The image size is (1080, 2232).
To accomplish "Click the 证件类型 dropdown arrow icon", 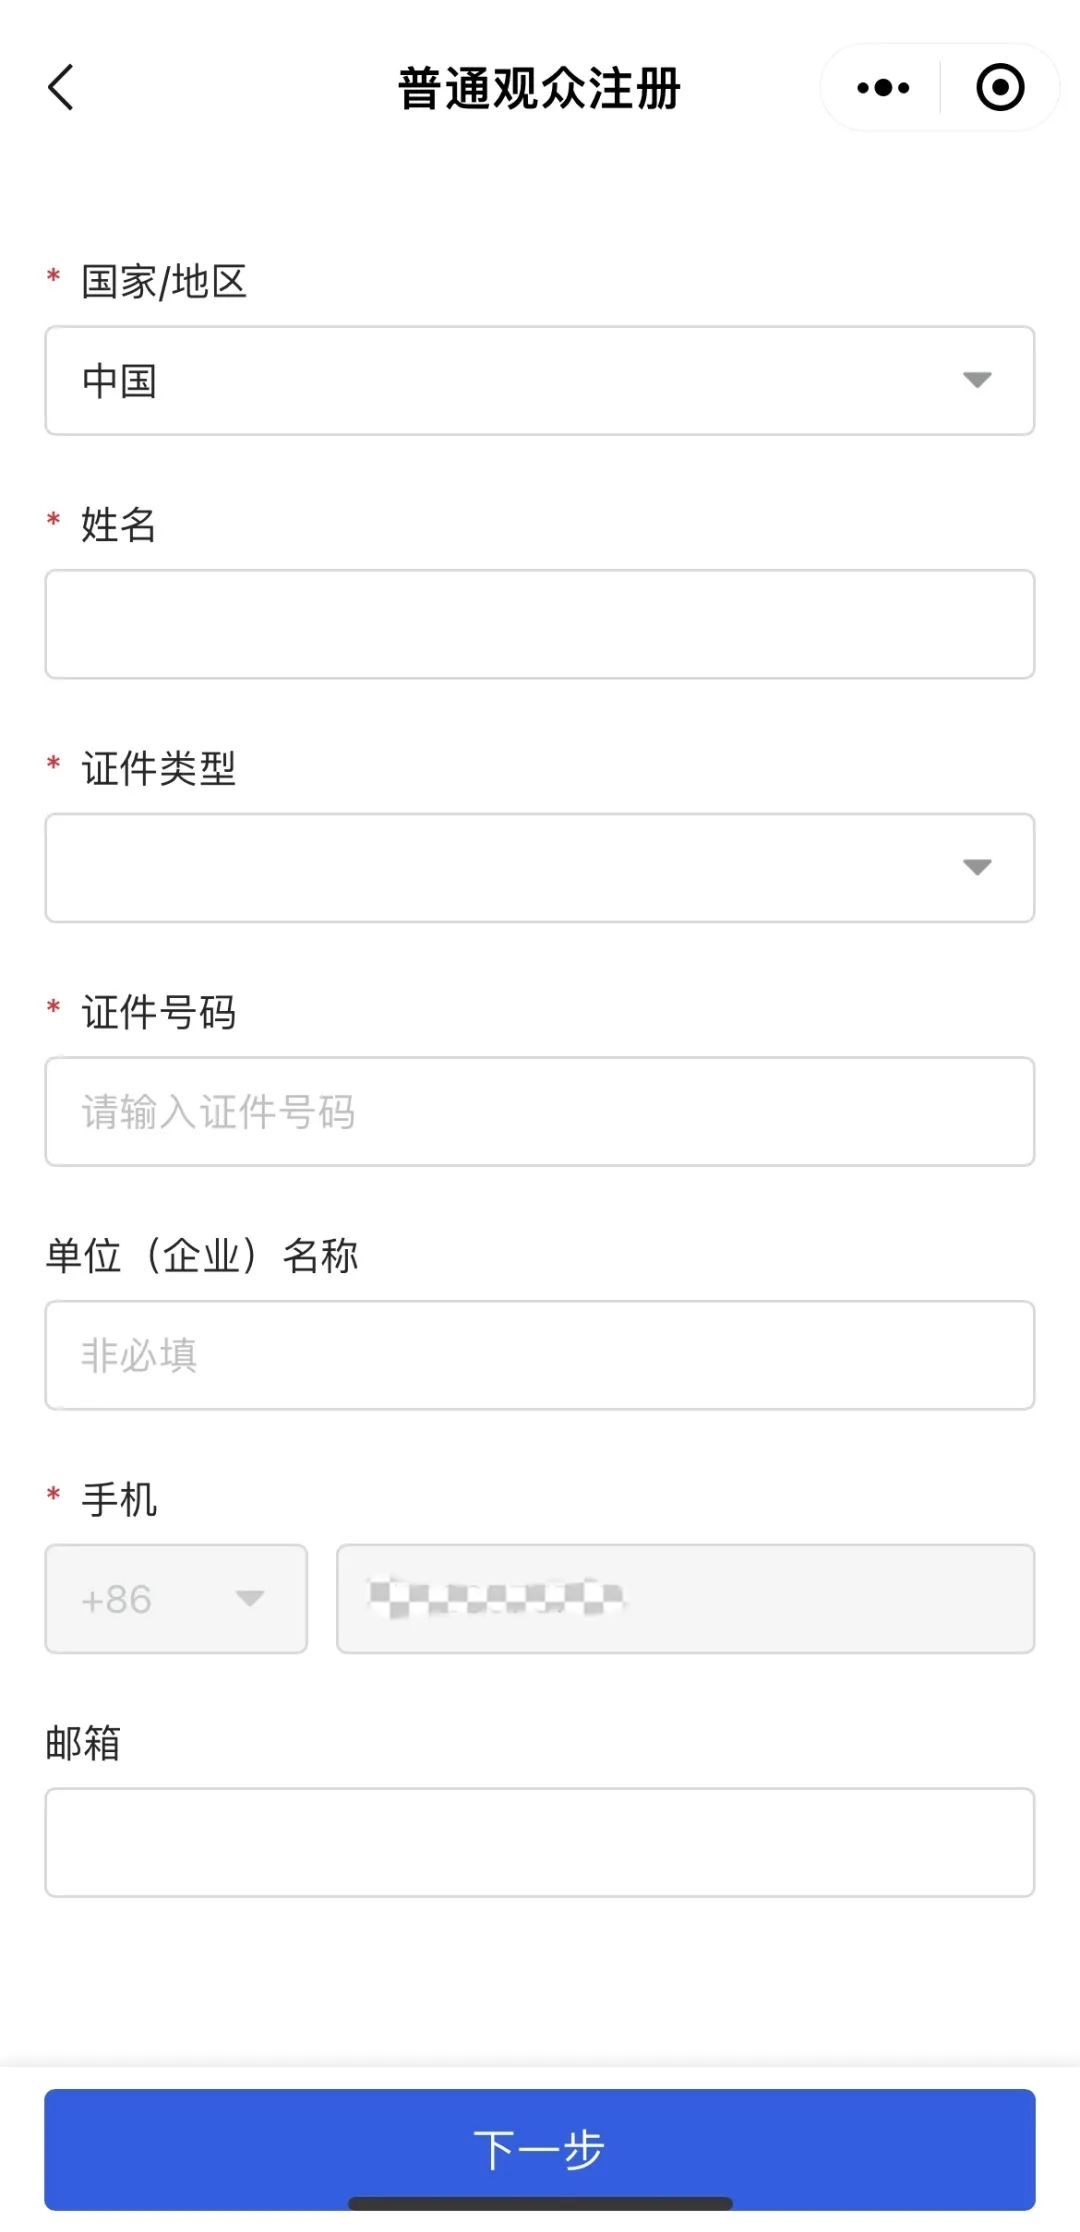I will [x=975, y=868].
